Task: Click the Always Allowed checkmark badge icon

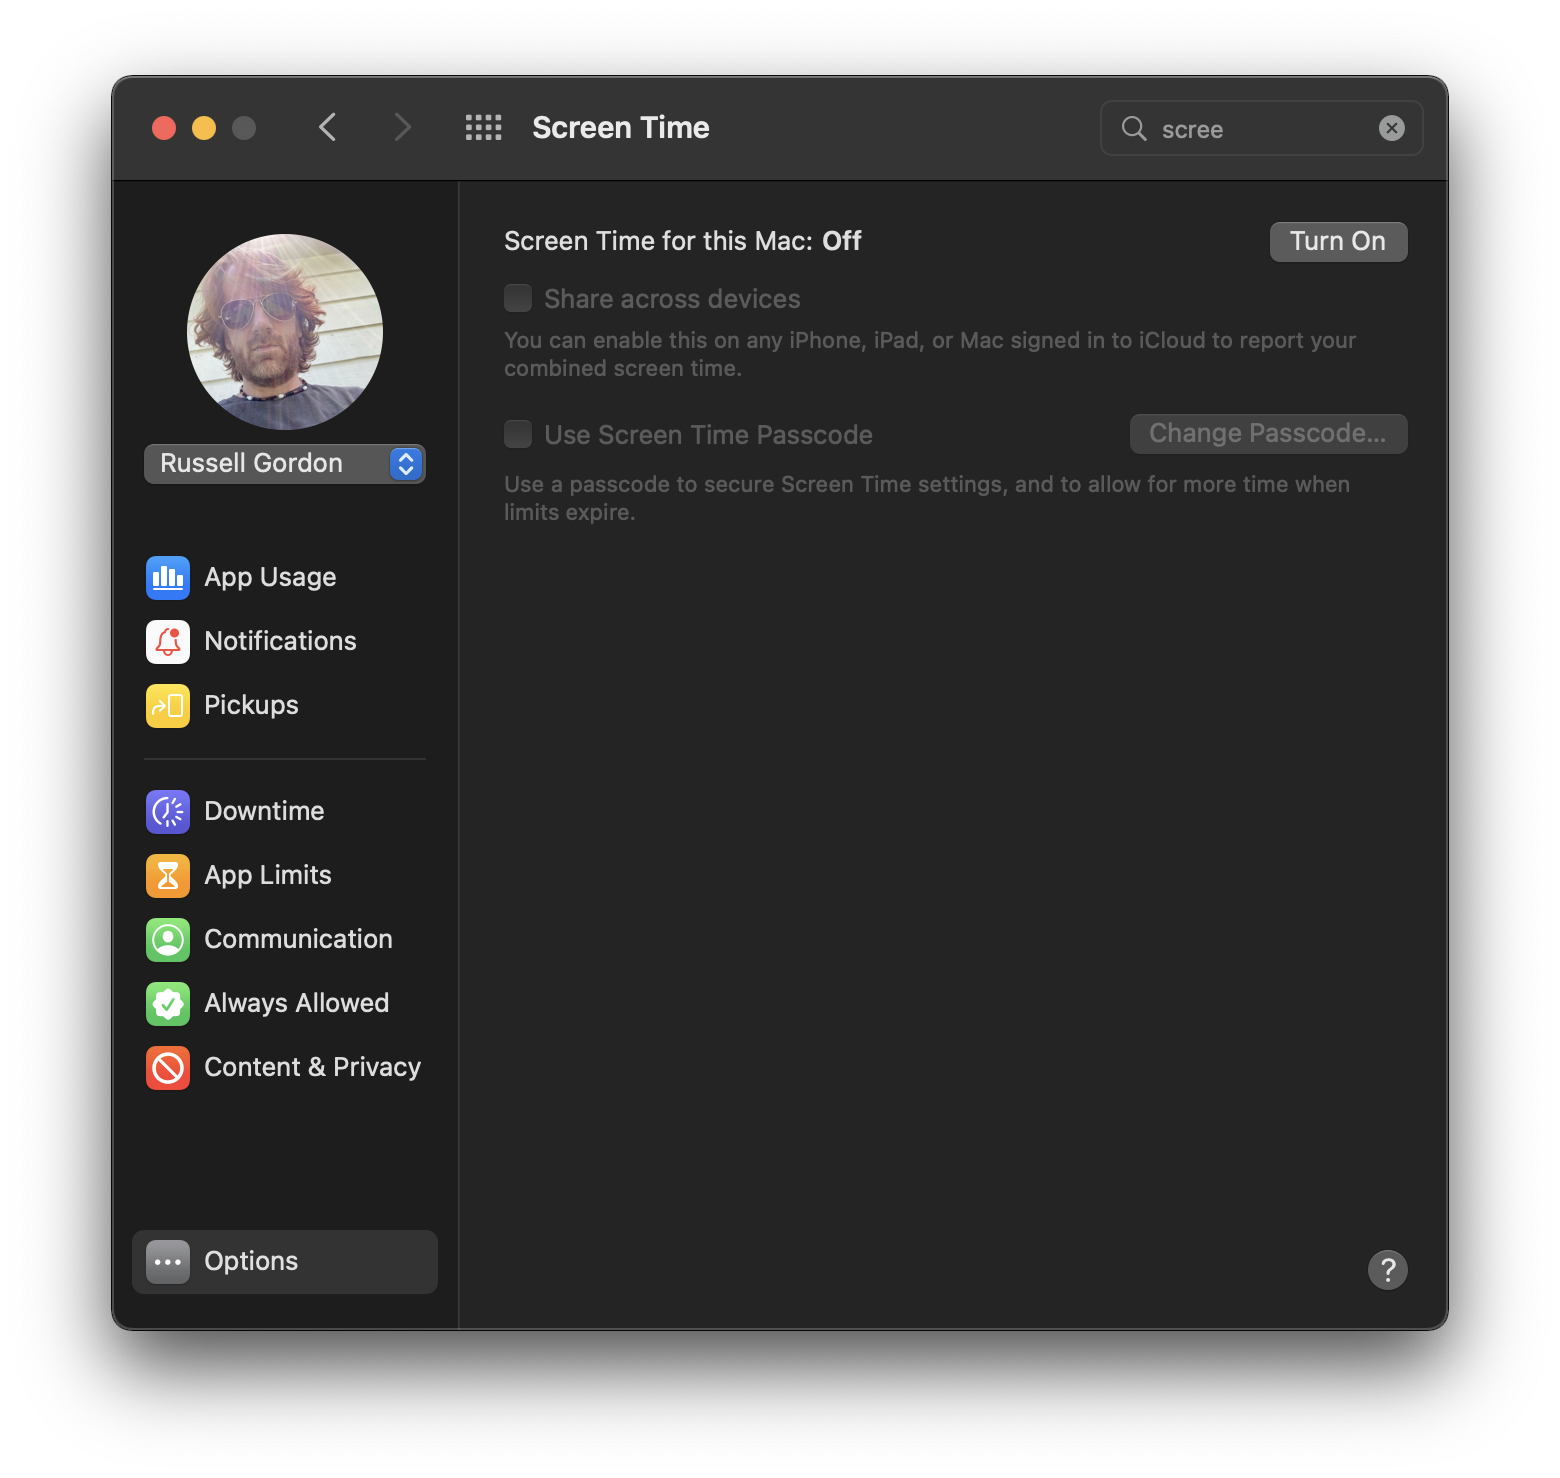Action: 168,1003
